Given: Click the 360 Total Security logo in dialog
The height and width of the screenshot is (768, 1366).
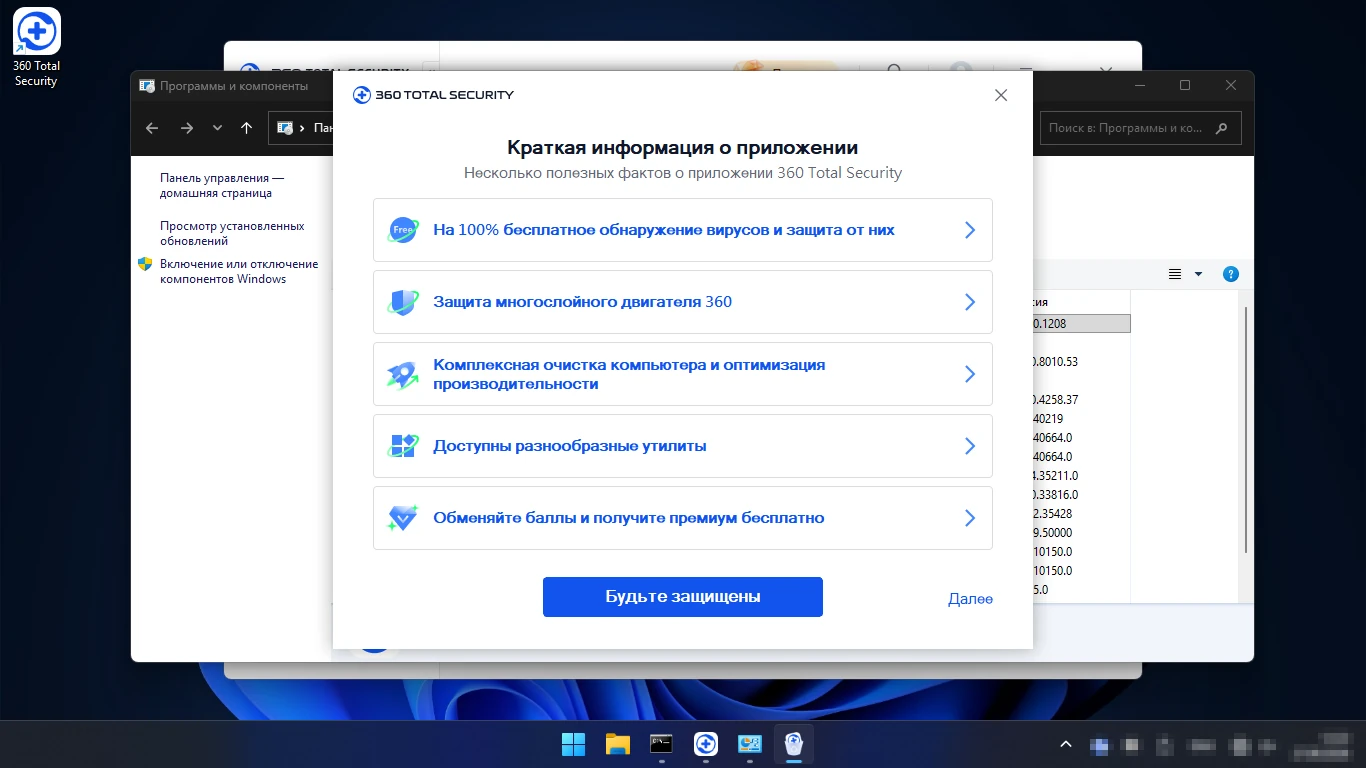Looking at the screenshot, I should (x=433, y=95).
